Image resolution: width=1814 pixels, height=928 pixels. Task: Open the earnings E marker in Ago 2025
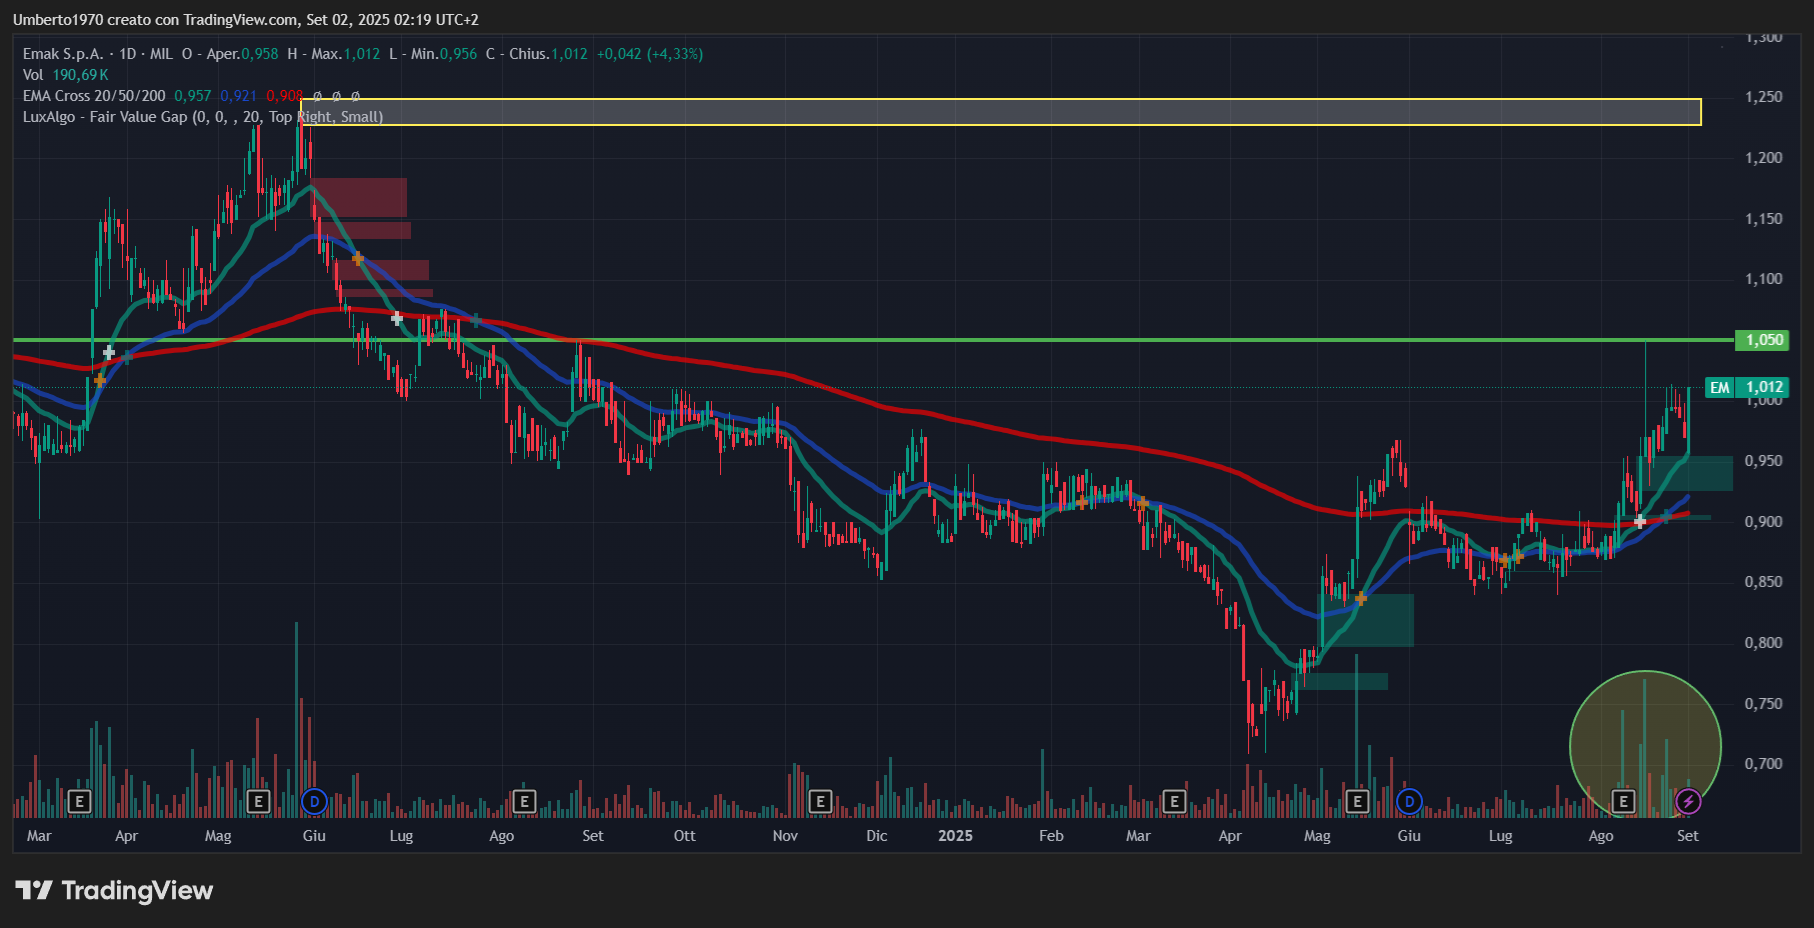[1623, 801]
